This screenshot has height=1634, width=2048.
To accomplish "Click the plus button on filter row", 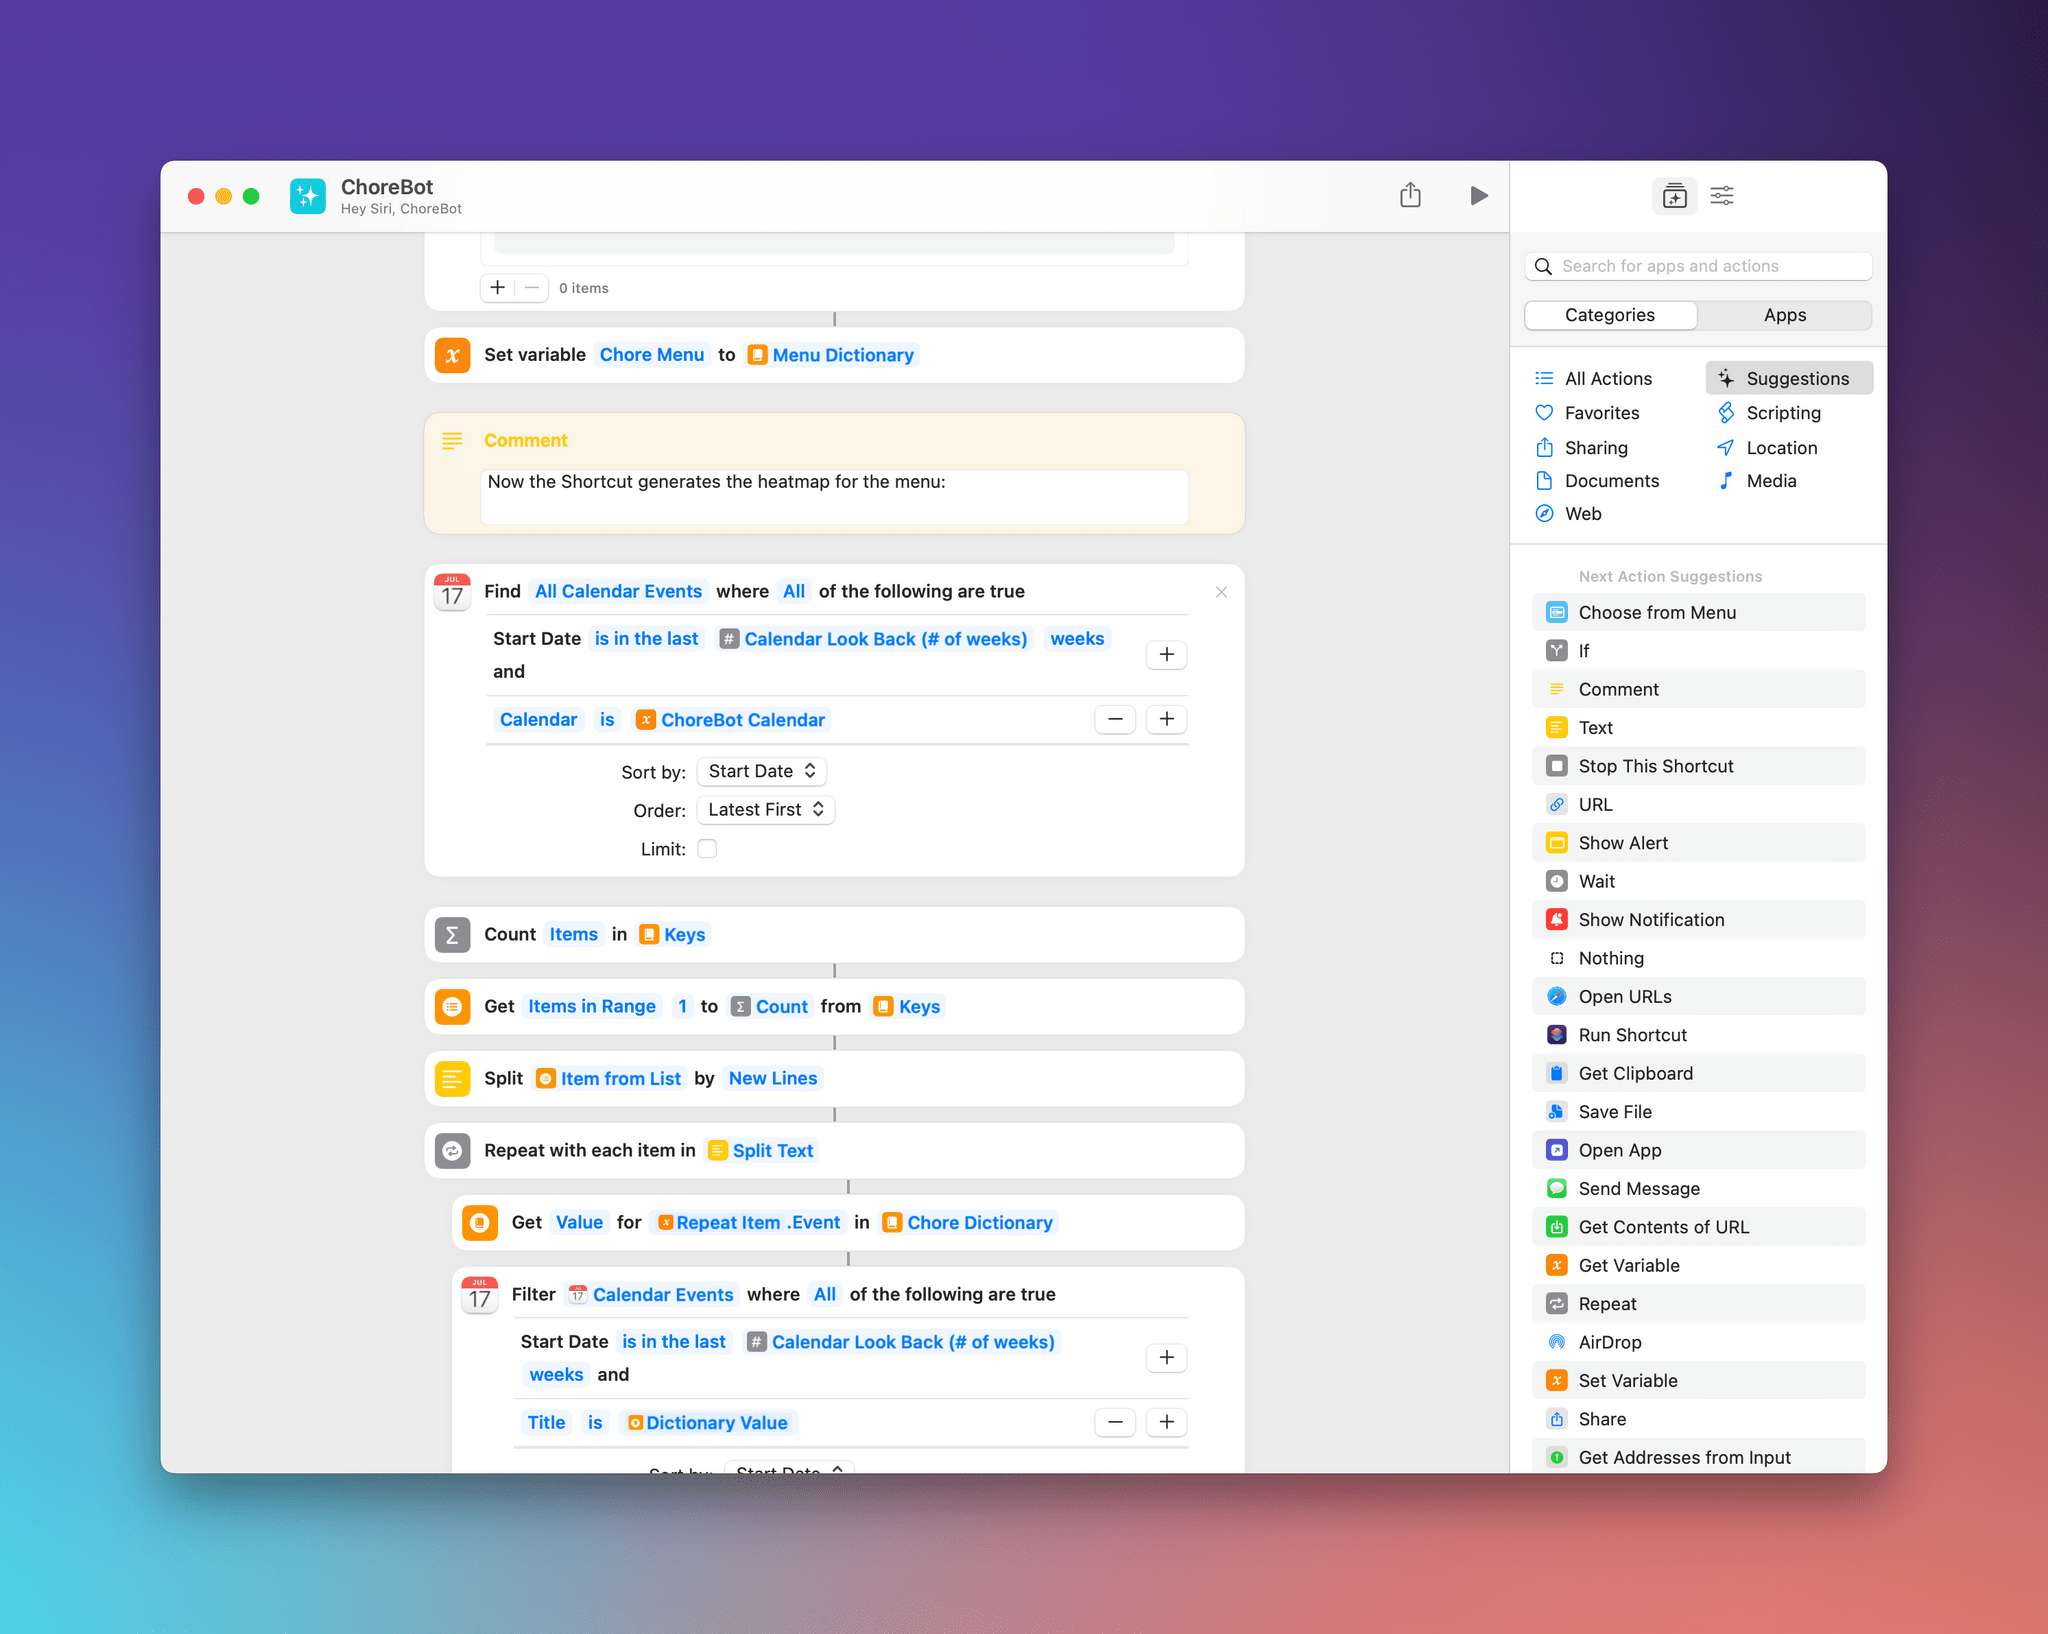I will [1169, 1356].
